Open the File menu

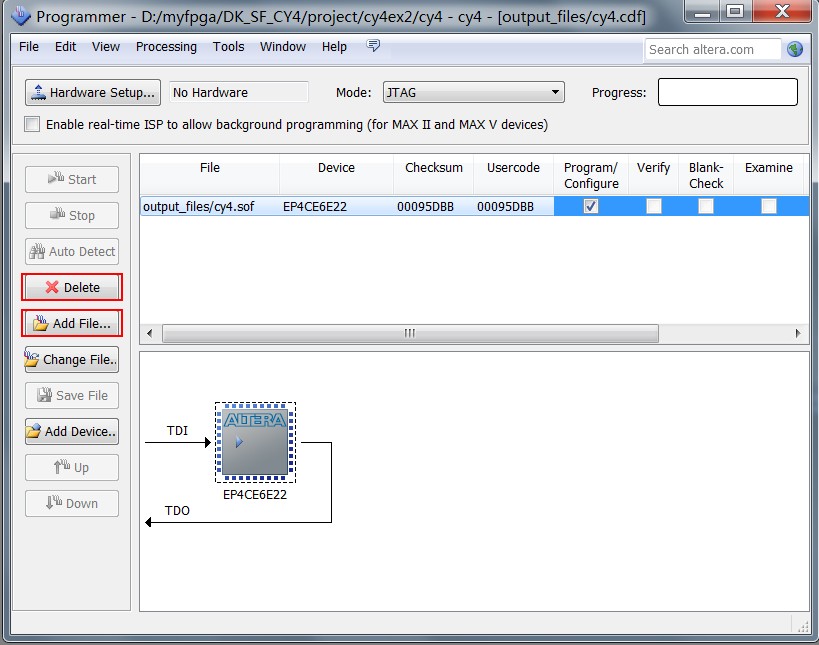pyautogui.click(x=29, y=47)
